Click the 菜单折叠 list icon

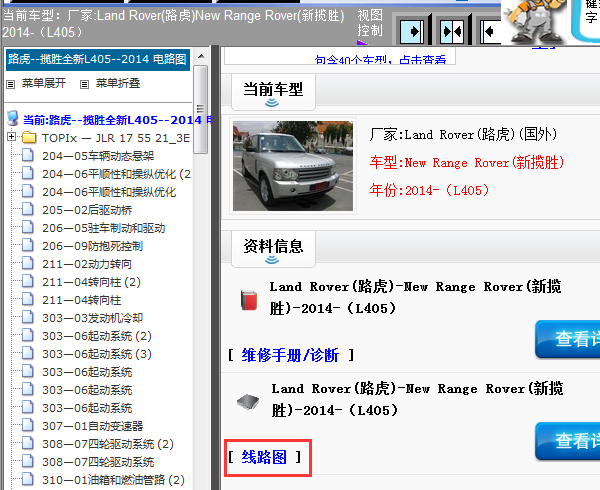(84, 84)
